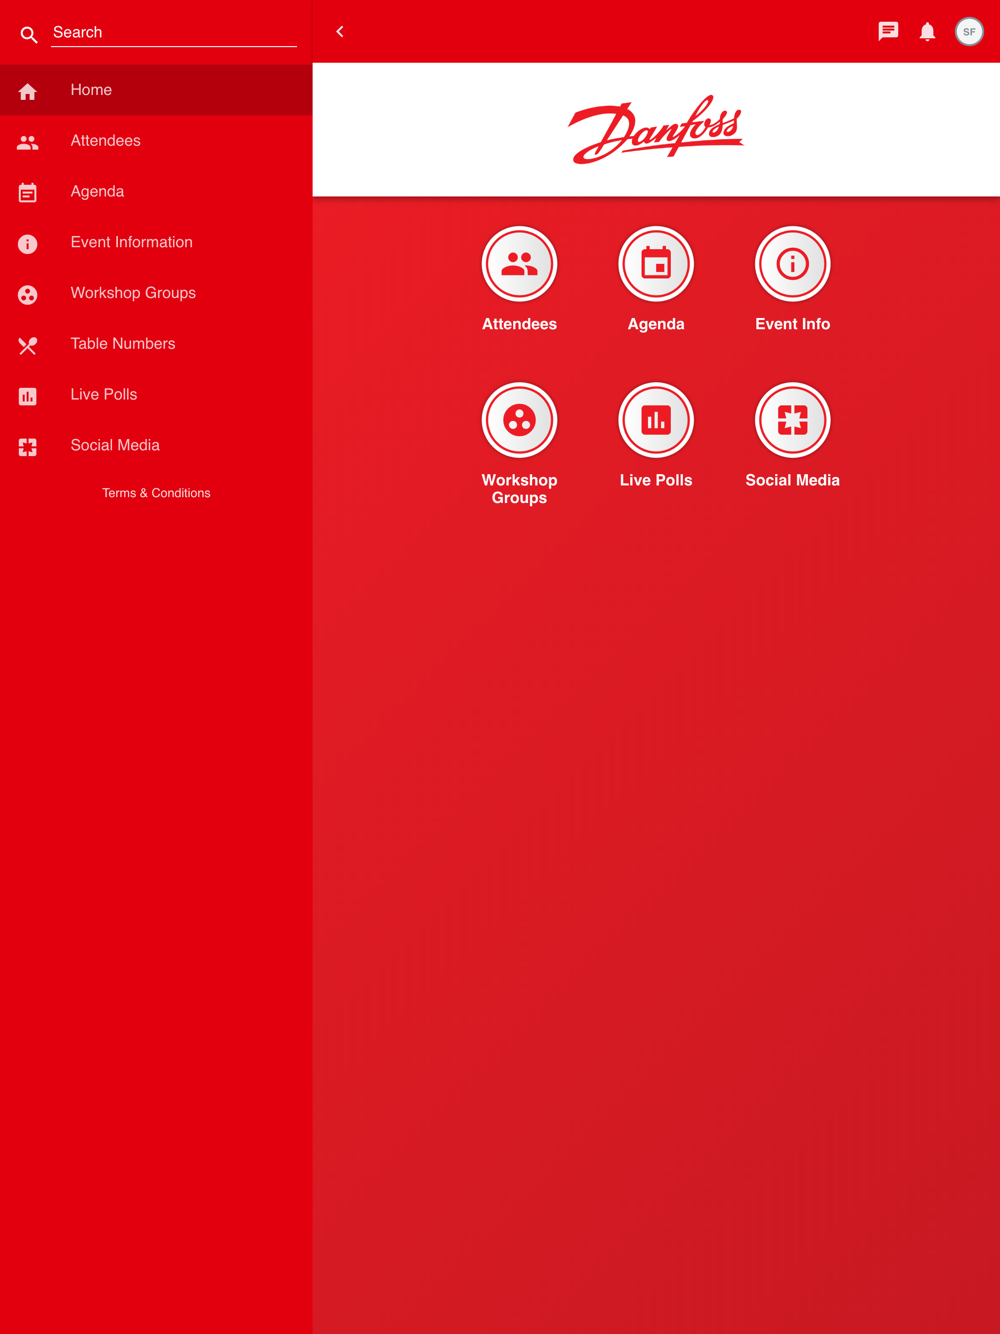
Task: Click the Home house icon in sidebar
Action: [x=28, y=92]
